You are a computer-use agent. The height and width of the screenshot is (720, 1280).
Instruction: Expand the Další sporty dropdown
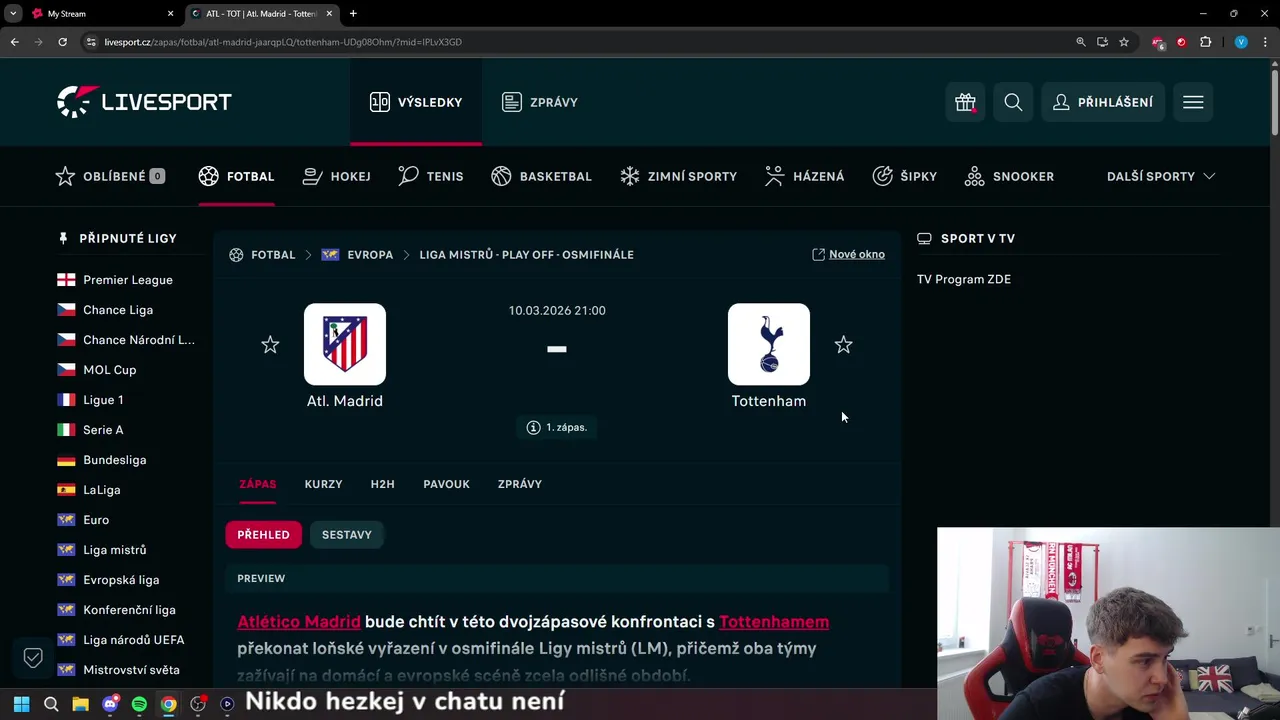click(1161, 176)
